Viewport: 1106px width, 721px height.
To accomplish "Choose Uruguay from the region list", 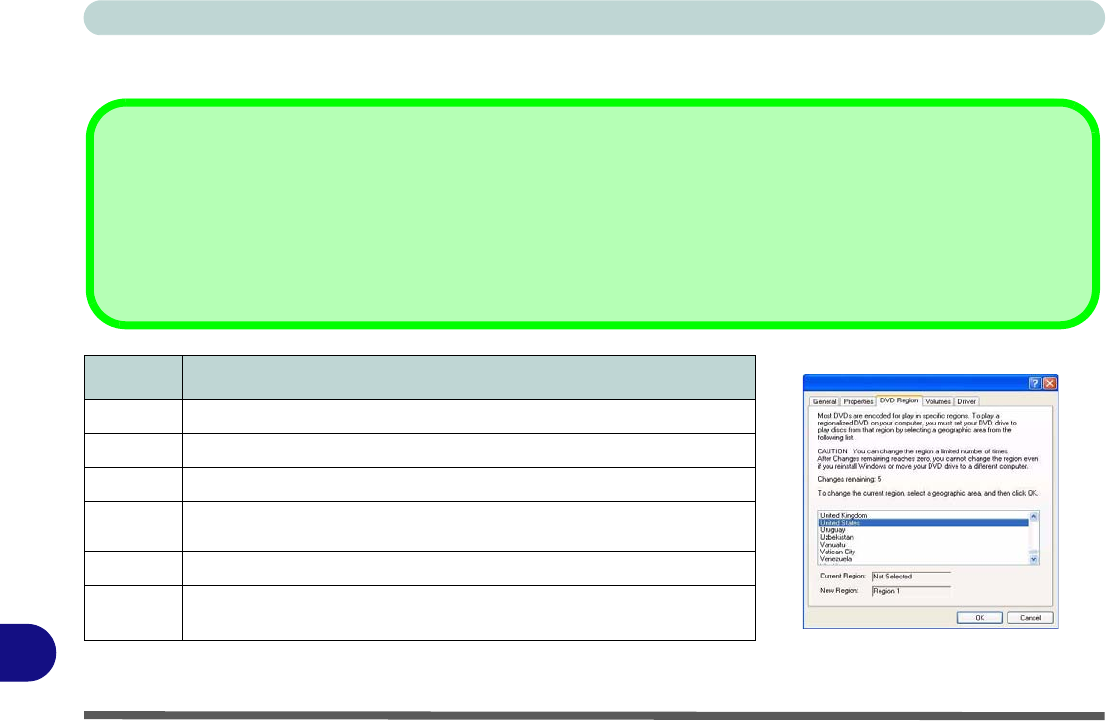I will [923, 530].
